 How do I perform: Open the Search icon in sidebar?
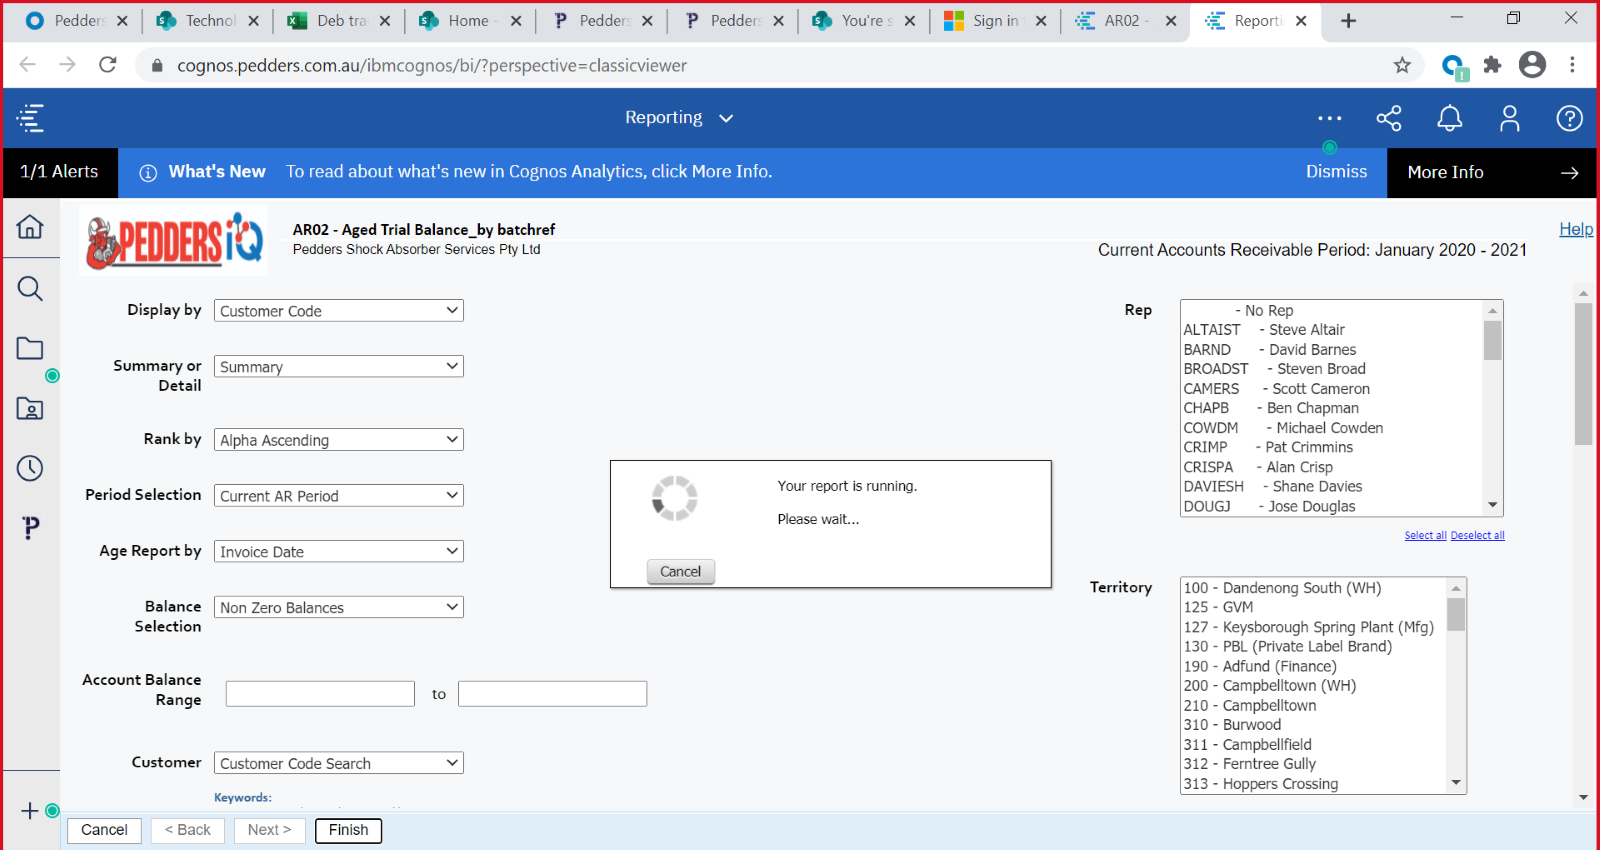(x=30, y=289)
